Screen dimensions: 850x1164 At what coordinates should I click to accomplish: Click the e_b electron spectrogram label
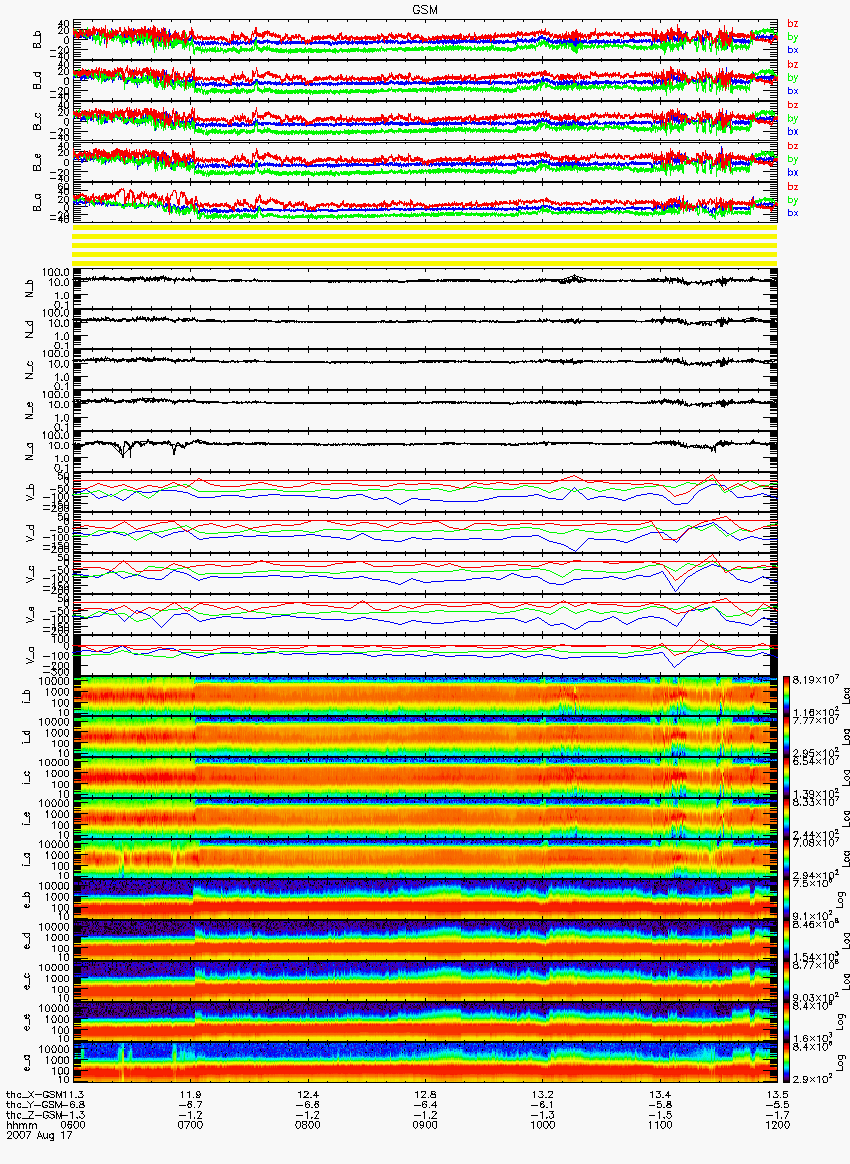(25, 900)
